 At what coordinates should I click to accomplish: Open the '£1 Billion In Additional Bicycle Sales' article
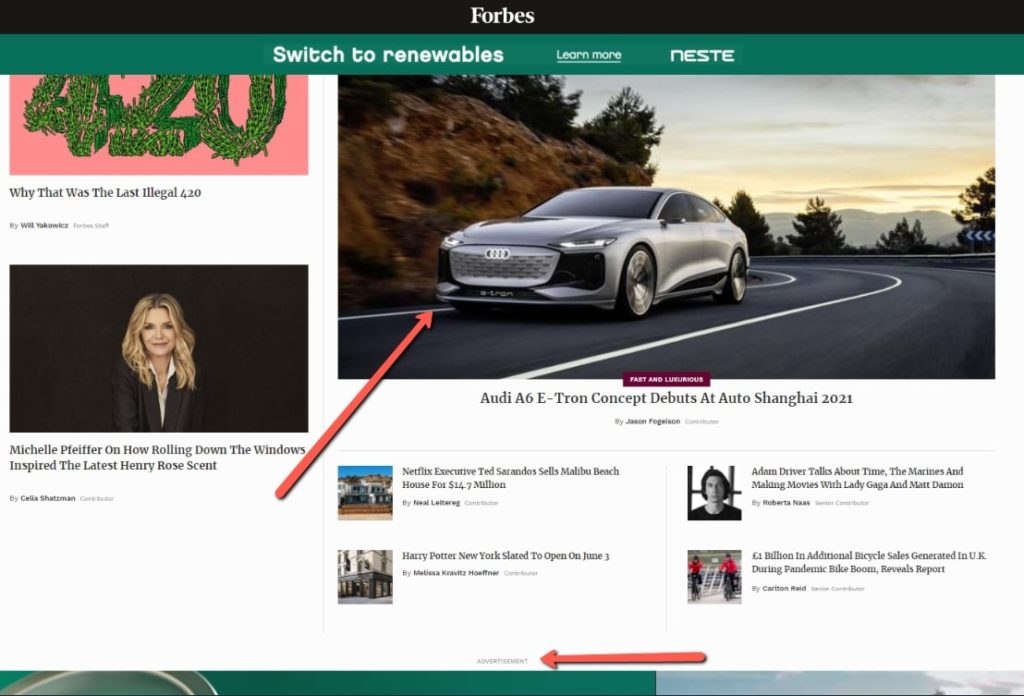tap(869, 562)
